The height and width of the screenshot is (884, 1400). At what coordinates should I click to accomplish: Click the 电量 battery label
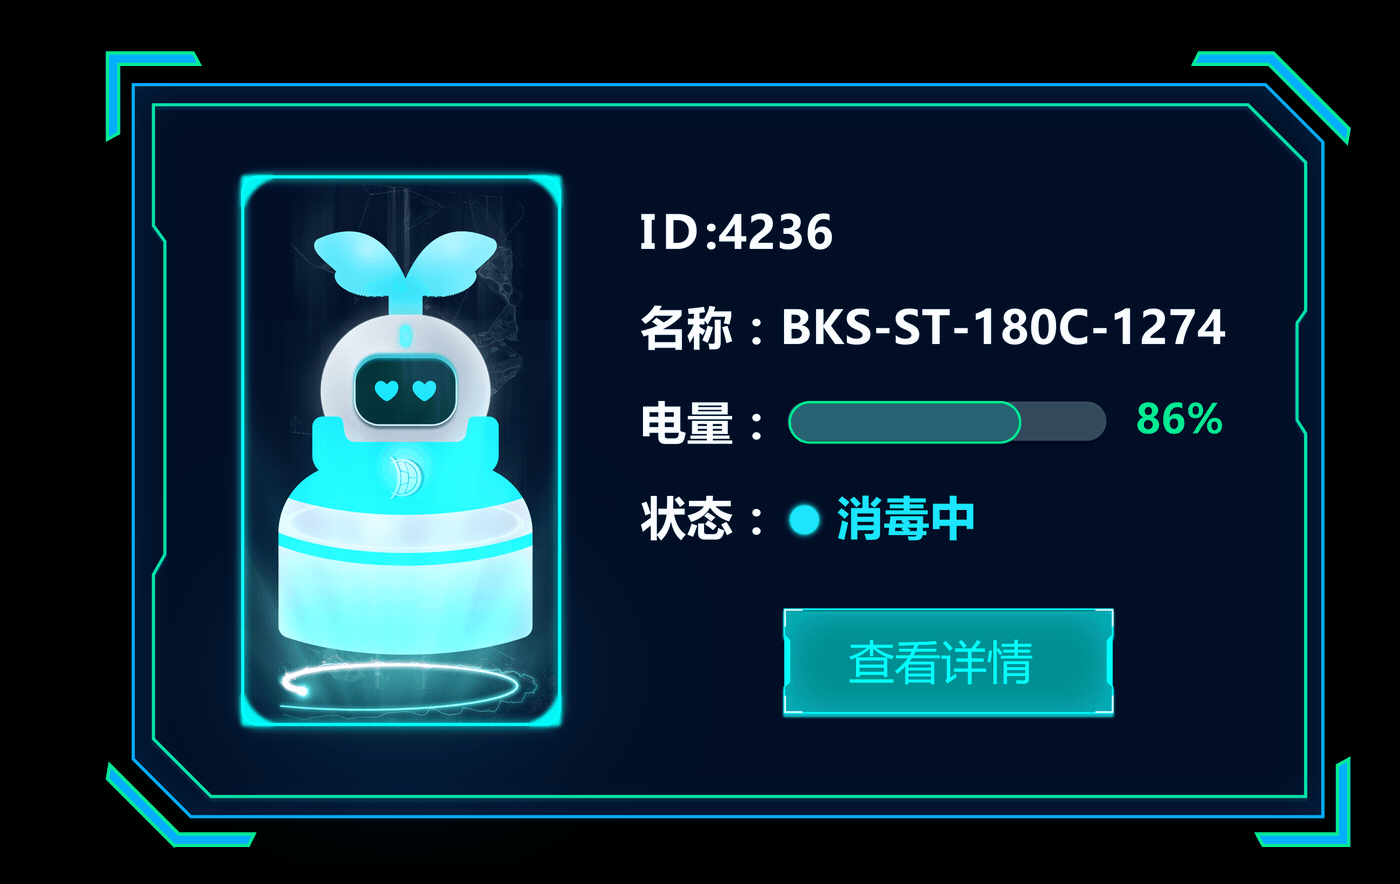[x=687, y=423]
